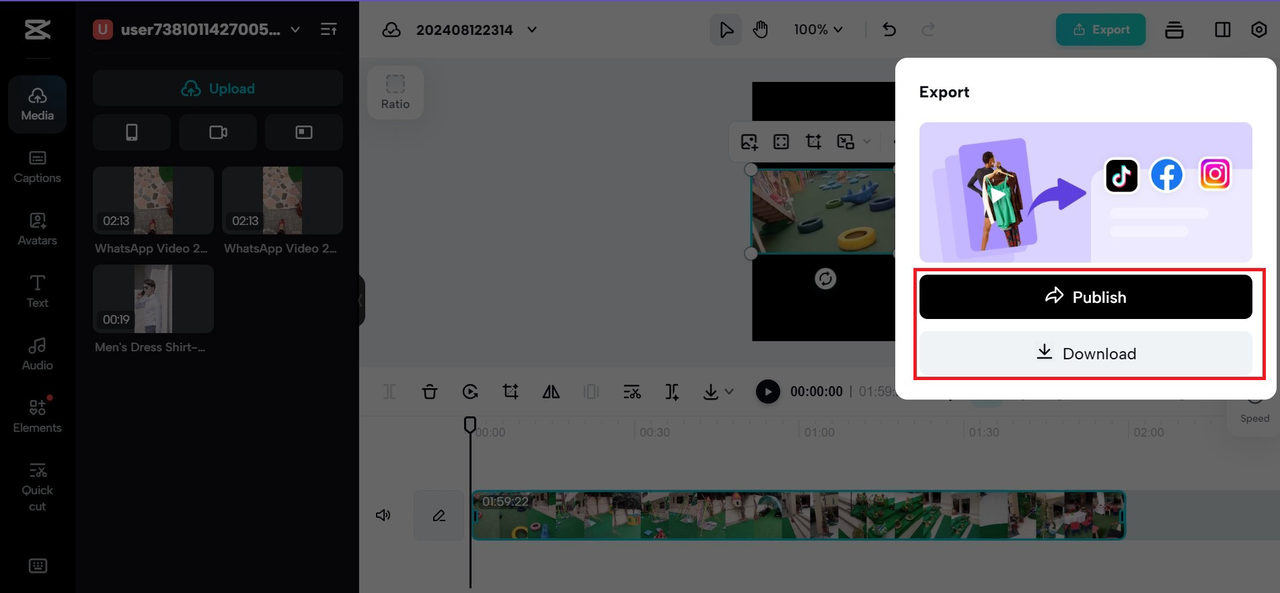Select the pointer selection tool
This screenshot has width=1280, height=593.
[x=727, y=30]
